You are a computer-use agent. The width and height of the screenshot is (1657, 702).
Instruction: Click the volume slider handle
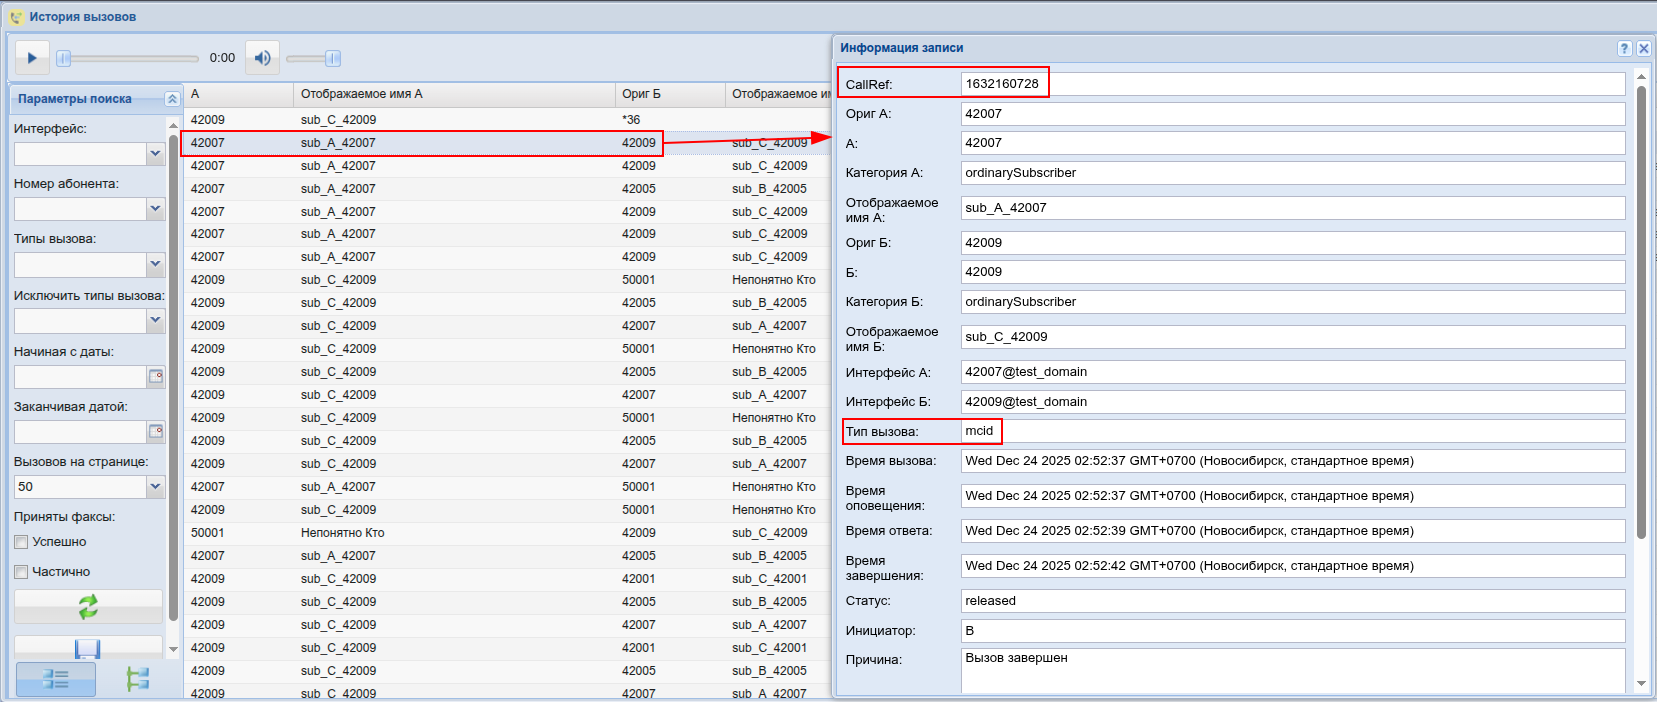[333, 58]
